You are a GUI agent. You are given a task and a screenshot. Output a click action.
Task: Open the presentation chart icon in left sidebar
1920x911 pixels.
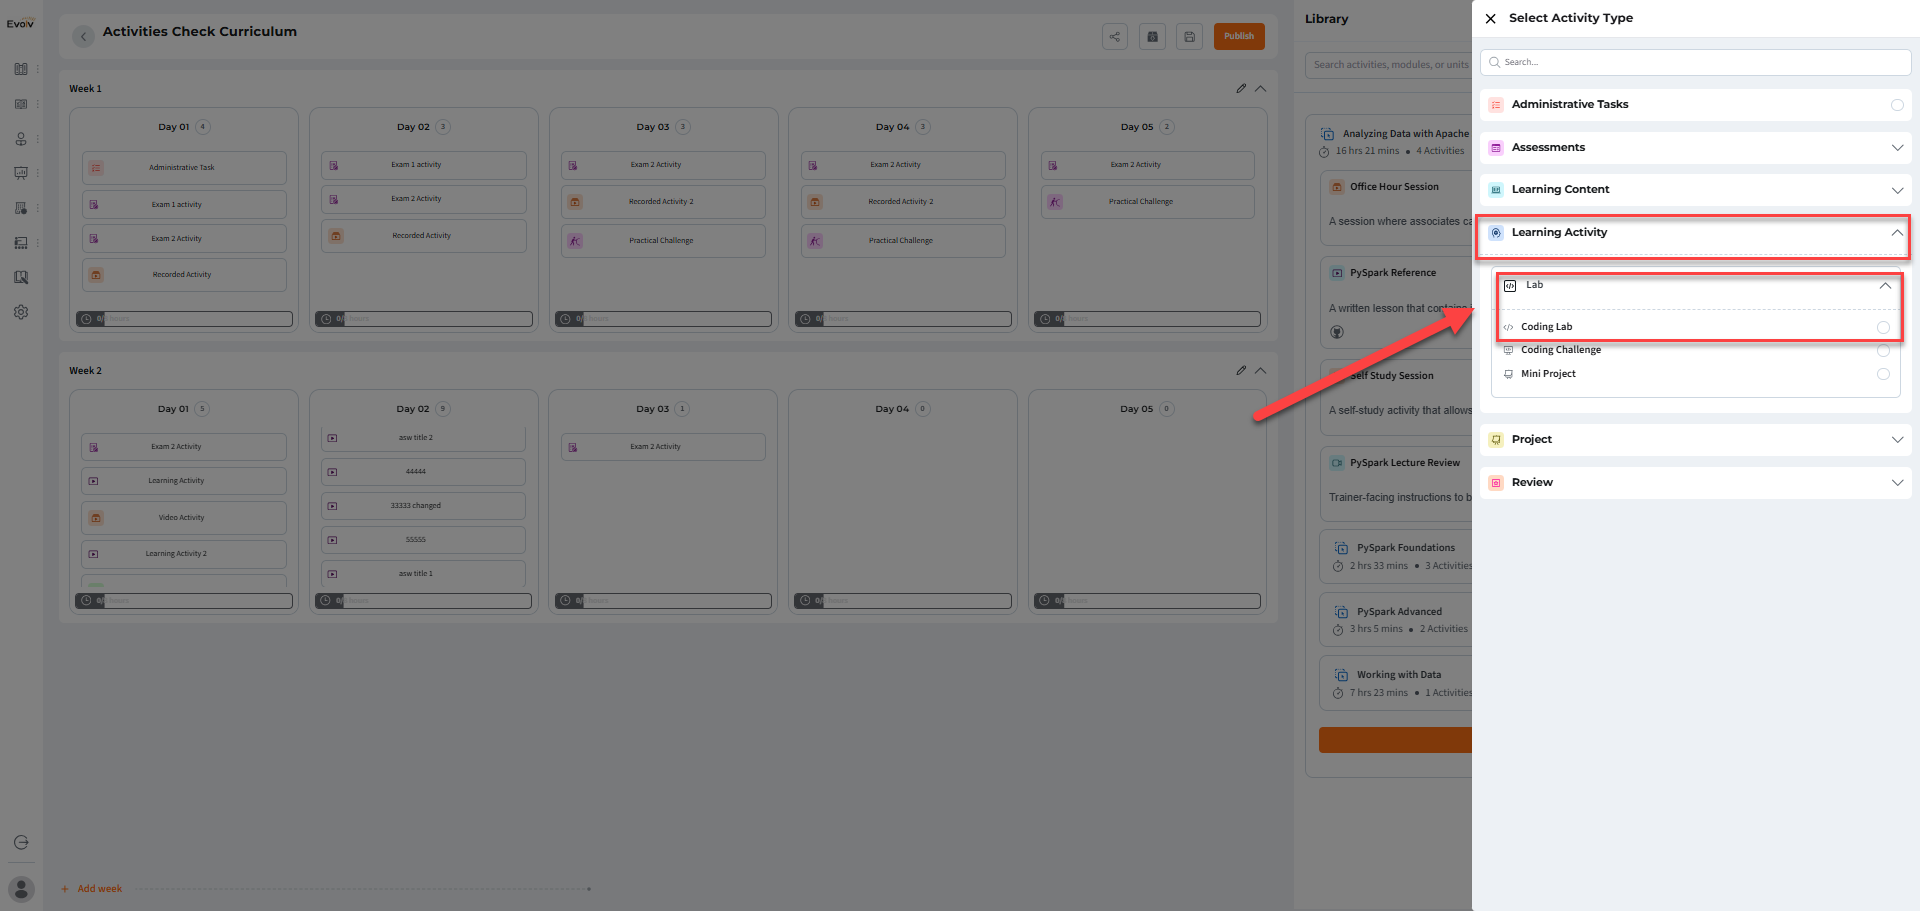(x=21, y=173)
